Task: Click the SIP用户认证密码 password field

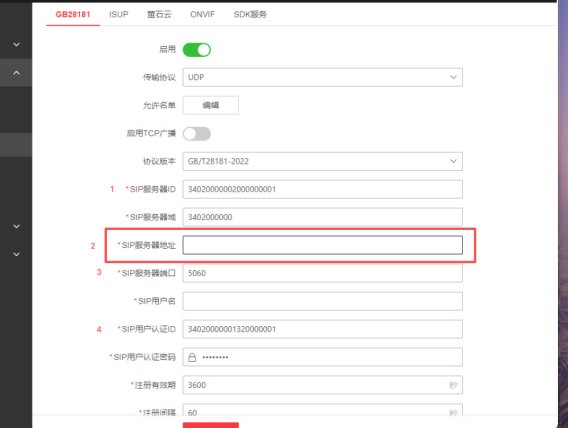Action: pyautogui.click(x=322, y=357)
